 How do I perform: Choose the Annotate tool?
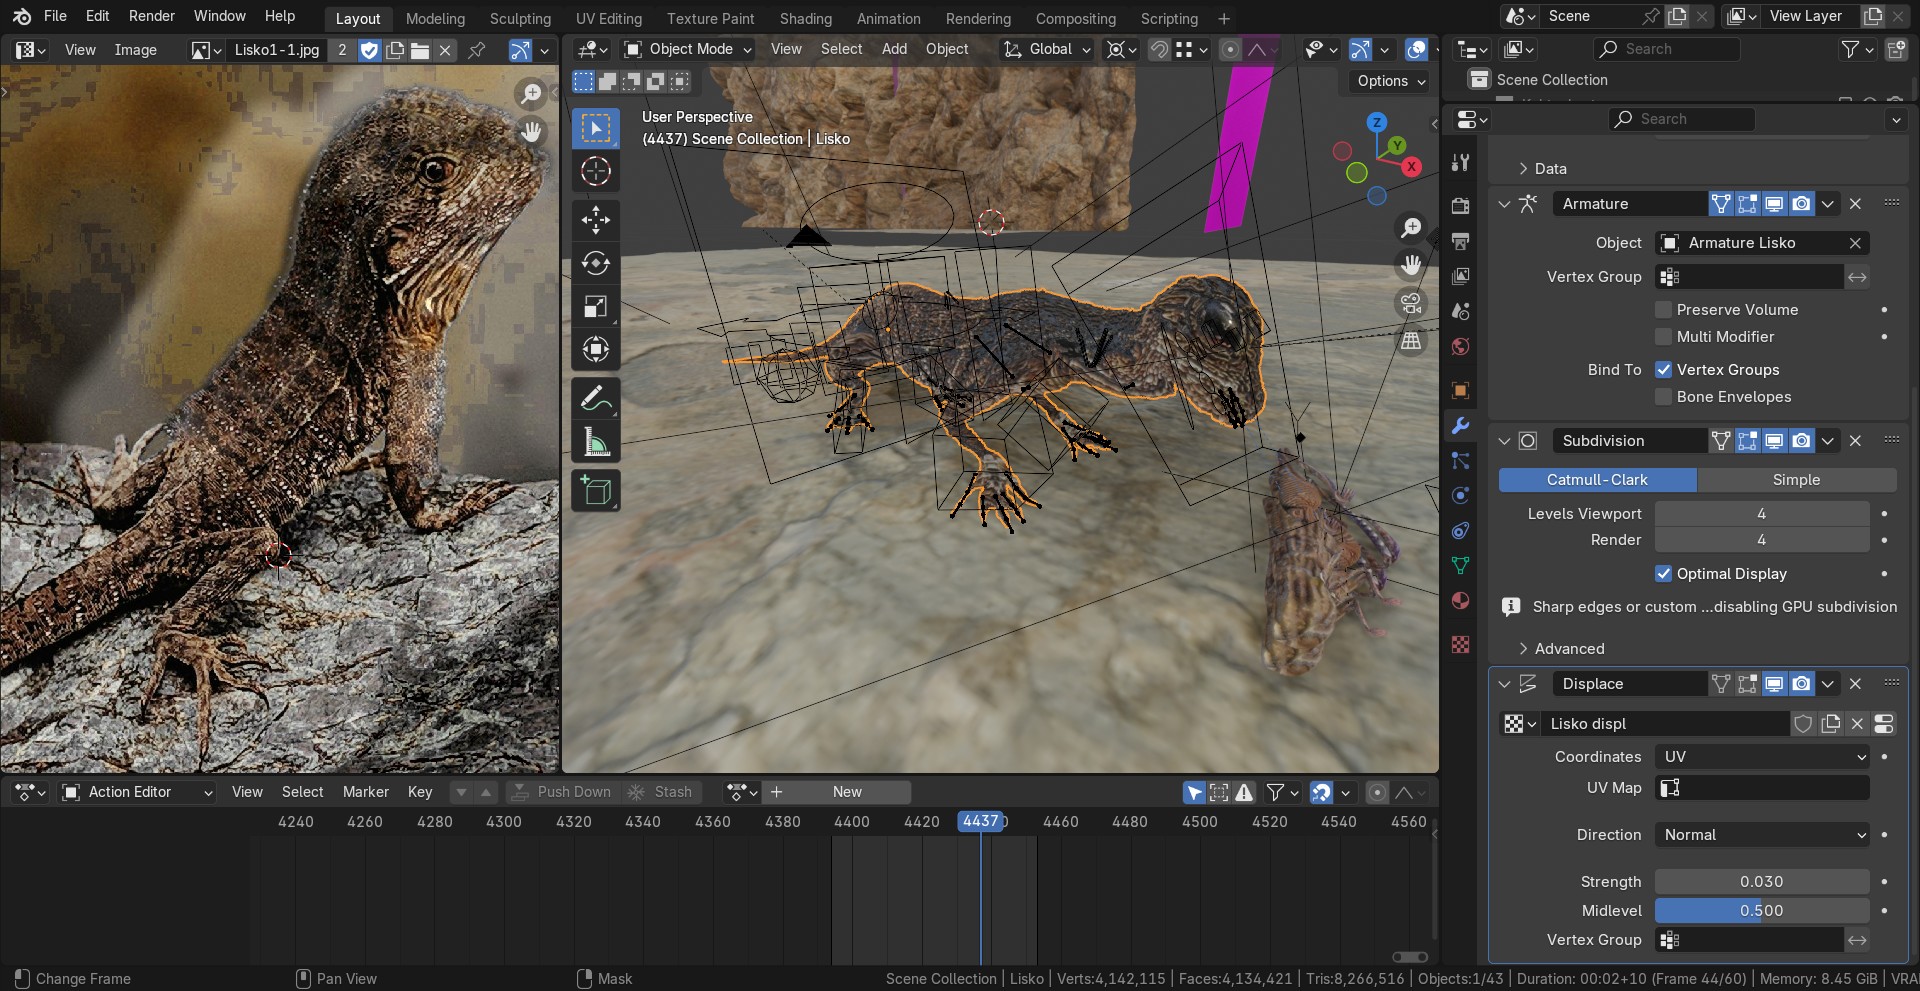tap(596, 398)
